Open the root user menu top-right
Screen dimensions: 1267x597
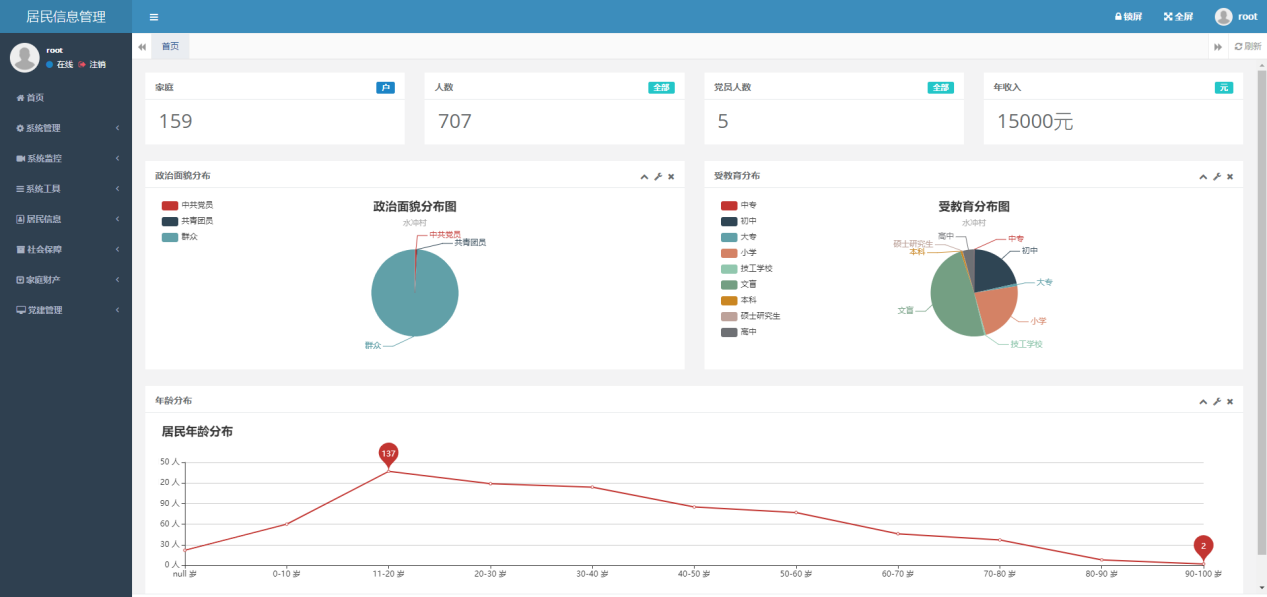click(1236, 17)
